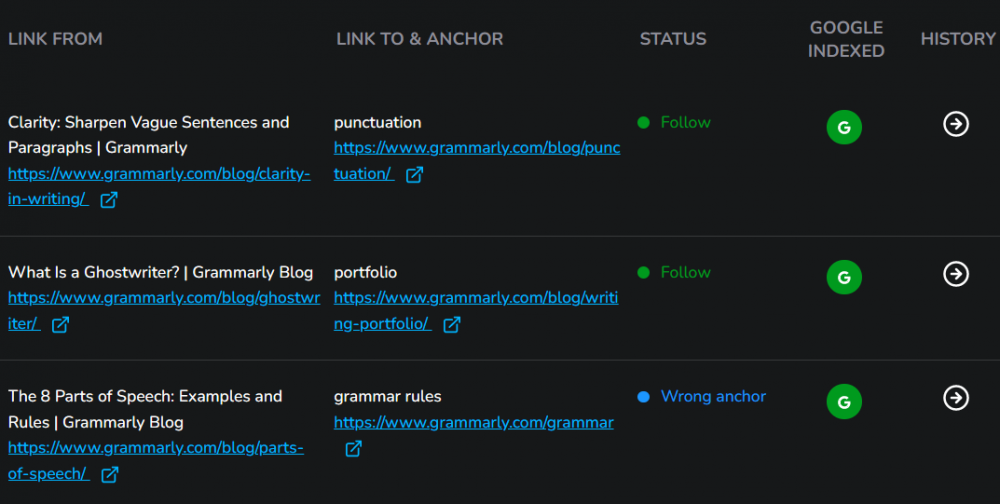The image size is (1000, 504).
Task: Open the blog/ghostwriter link
Action: [x=164, y=311]
